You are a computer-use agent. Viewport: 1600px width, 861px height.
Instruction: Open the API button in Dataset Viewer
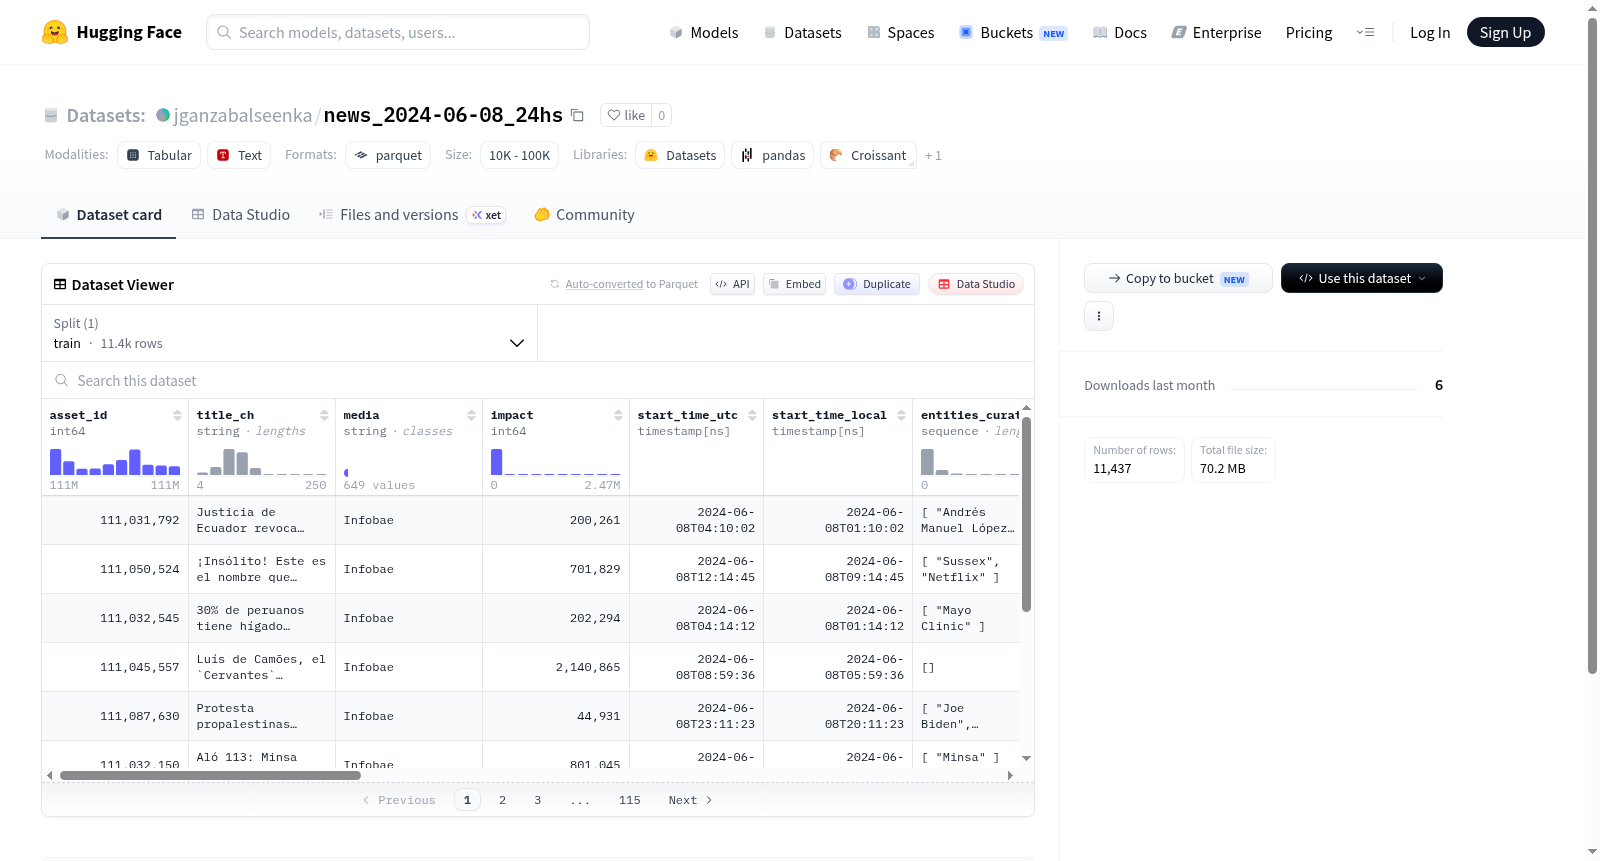point(732,284)
